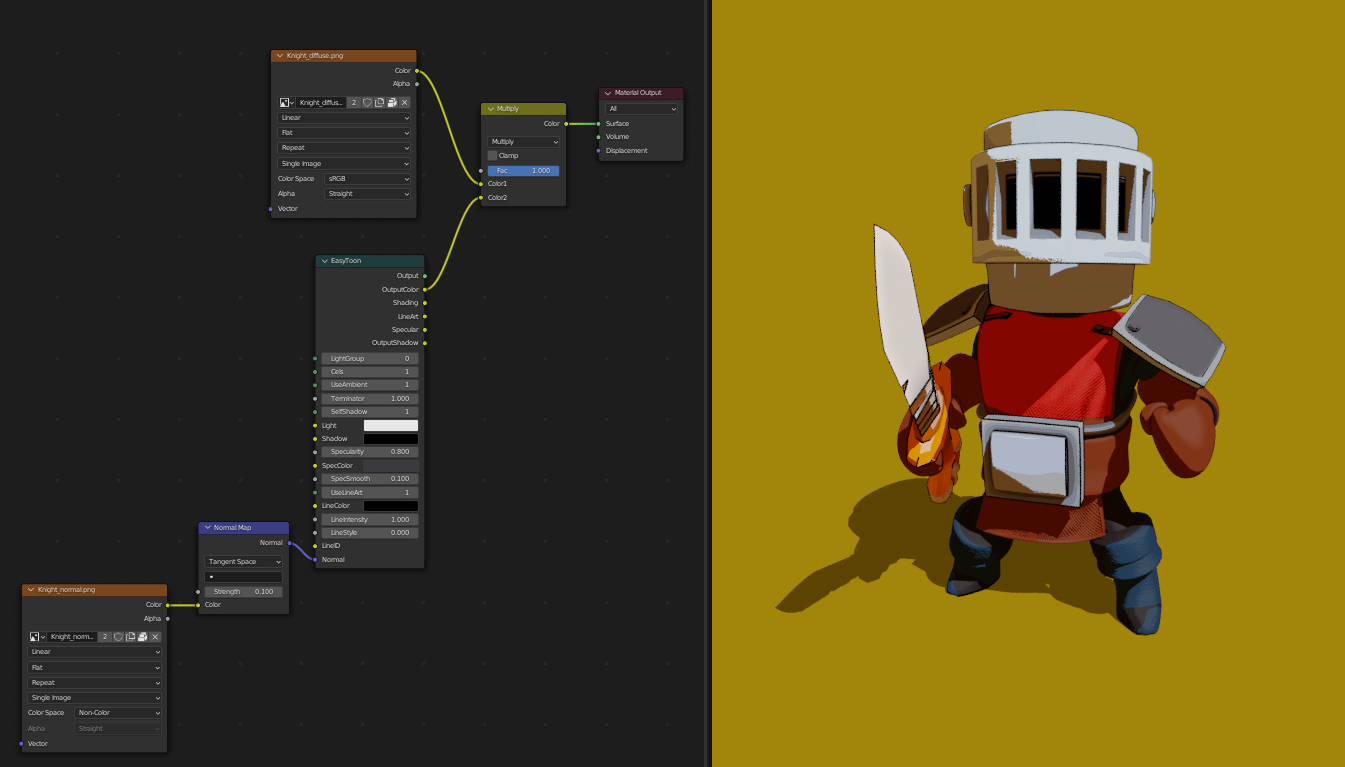Open the image browse icon in Knight_normal.png node
Image resolution: width=1345 pixels, height=767 pixels.
click(x=38, y=636)
